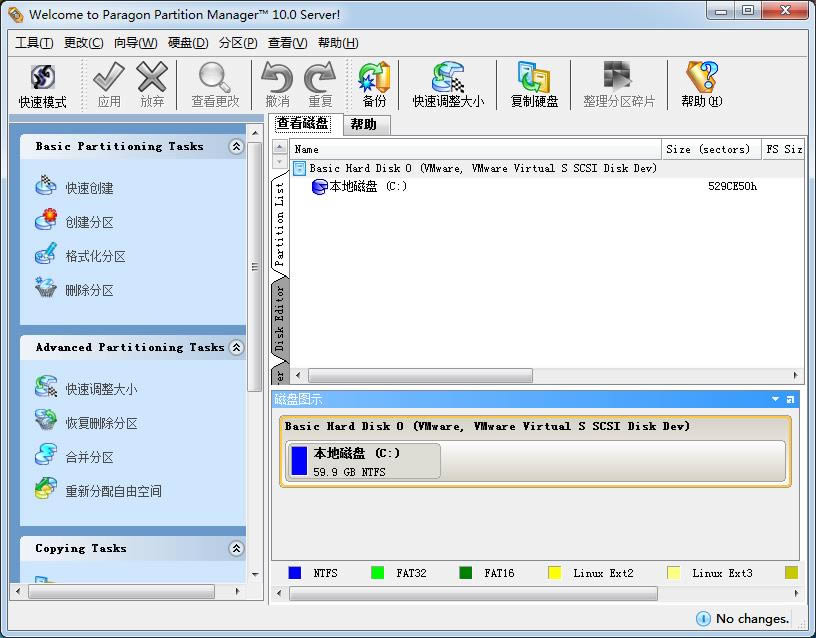Screen dimensions: 816x638
Task: Select the vertical Disk Editor tab
Action: (280, 318)
